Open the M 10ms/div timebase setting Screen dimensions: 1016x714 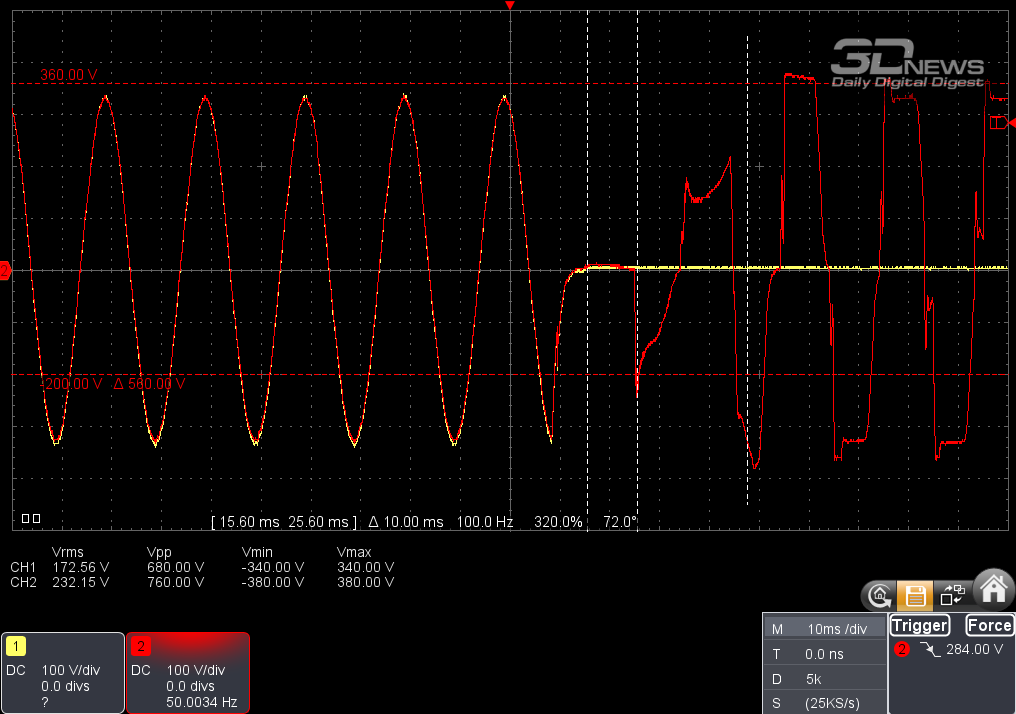[x=824, y=628]
